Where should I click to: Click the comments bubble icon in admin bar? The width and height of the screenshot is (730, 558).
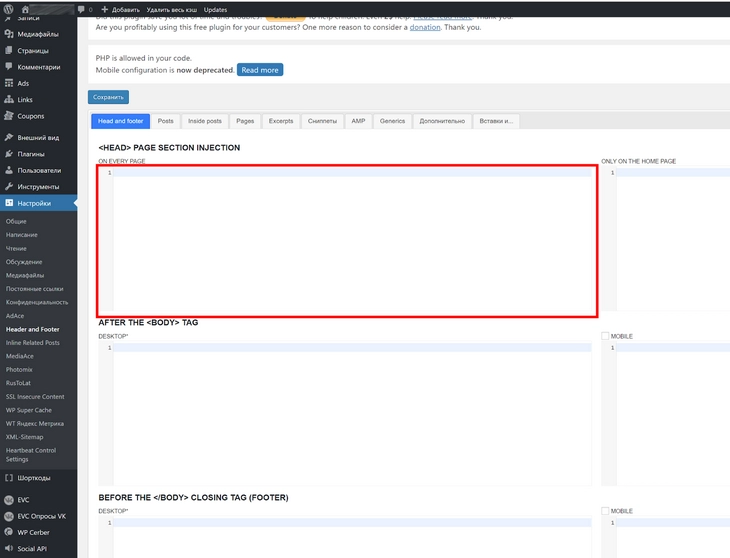pyautogui.click(x=81, y=9)
